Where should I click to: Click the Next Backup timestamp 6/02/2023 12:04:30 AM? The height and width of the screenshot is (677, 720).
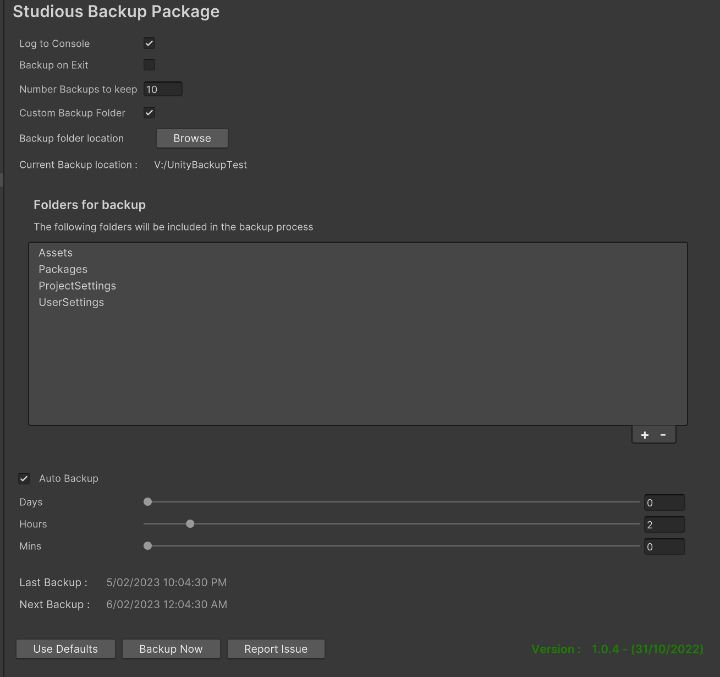pos(167,604)
